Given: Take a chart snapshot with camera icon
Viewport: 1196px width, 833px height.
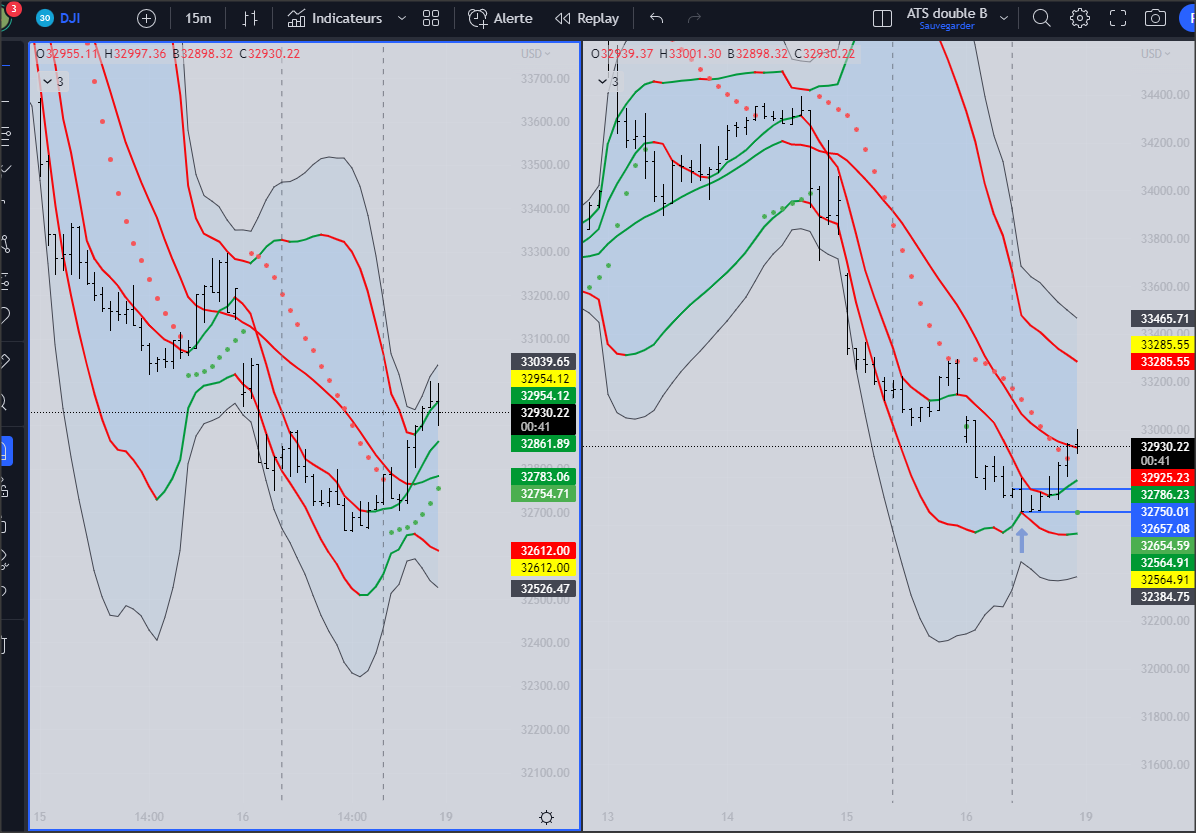Looking at the screenshot, I should click(1156, 18).
